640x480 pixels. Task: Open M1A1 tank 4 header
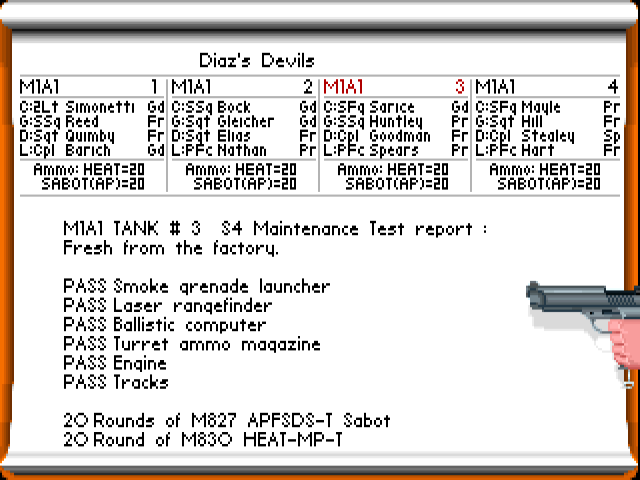tap(547, 87)
